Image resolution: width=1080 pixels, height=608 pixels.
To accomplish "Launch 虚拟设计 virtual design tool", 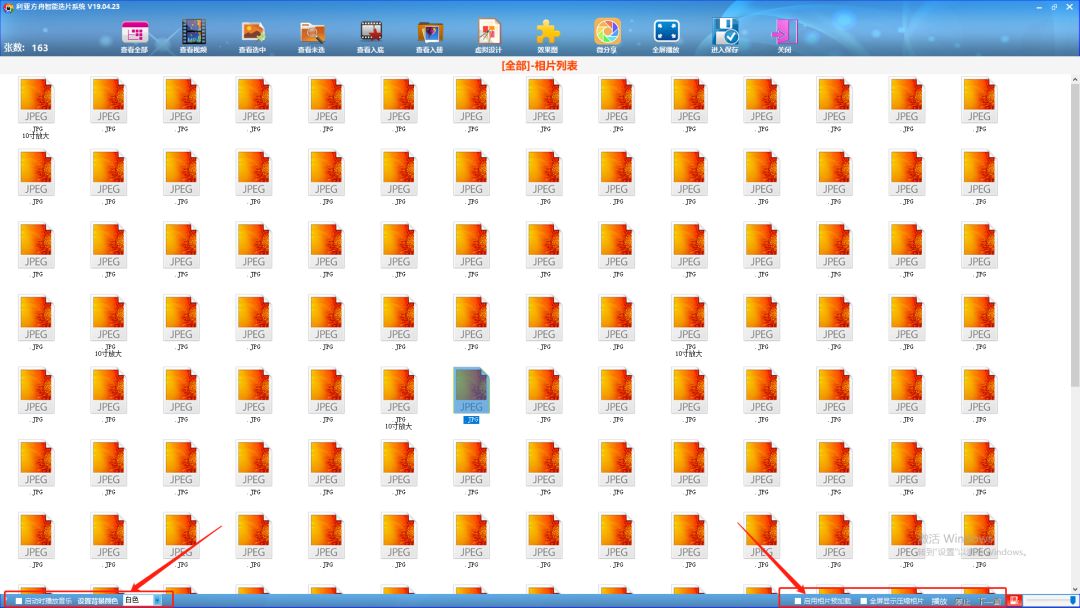I will (488, 36).
